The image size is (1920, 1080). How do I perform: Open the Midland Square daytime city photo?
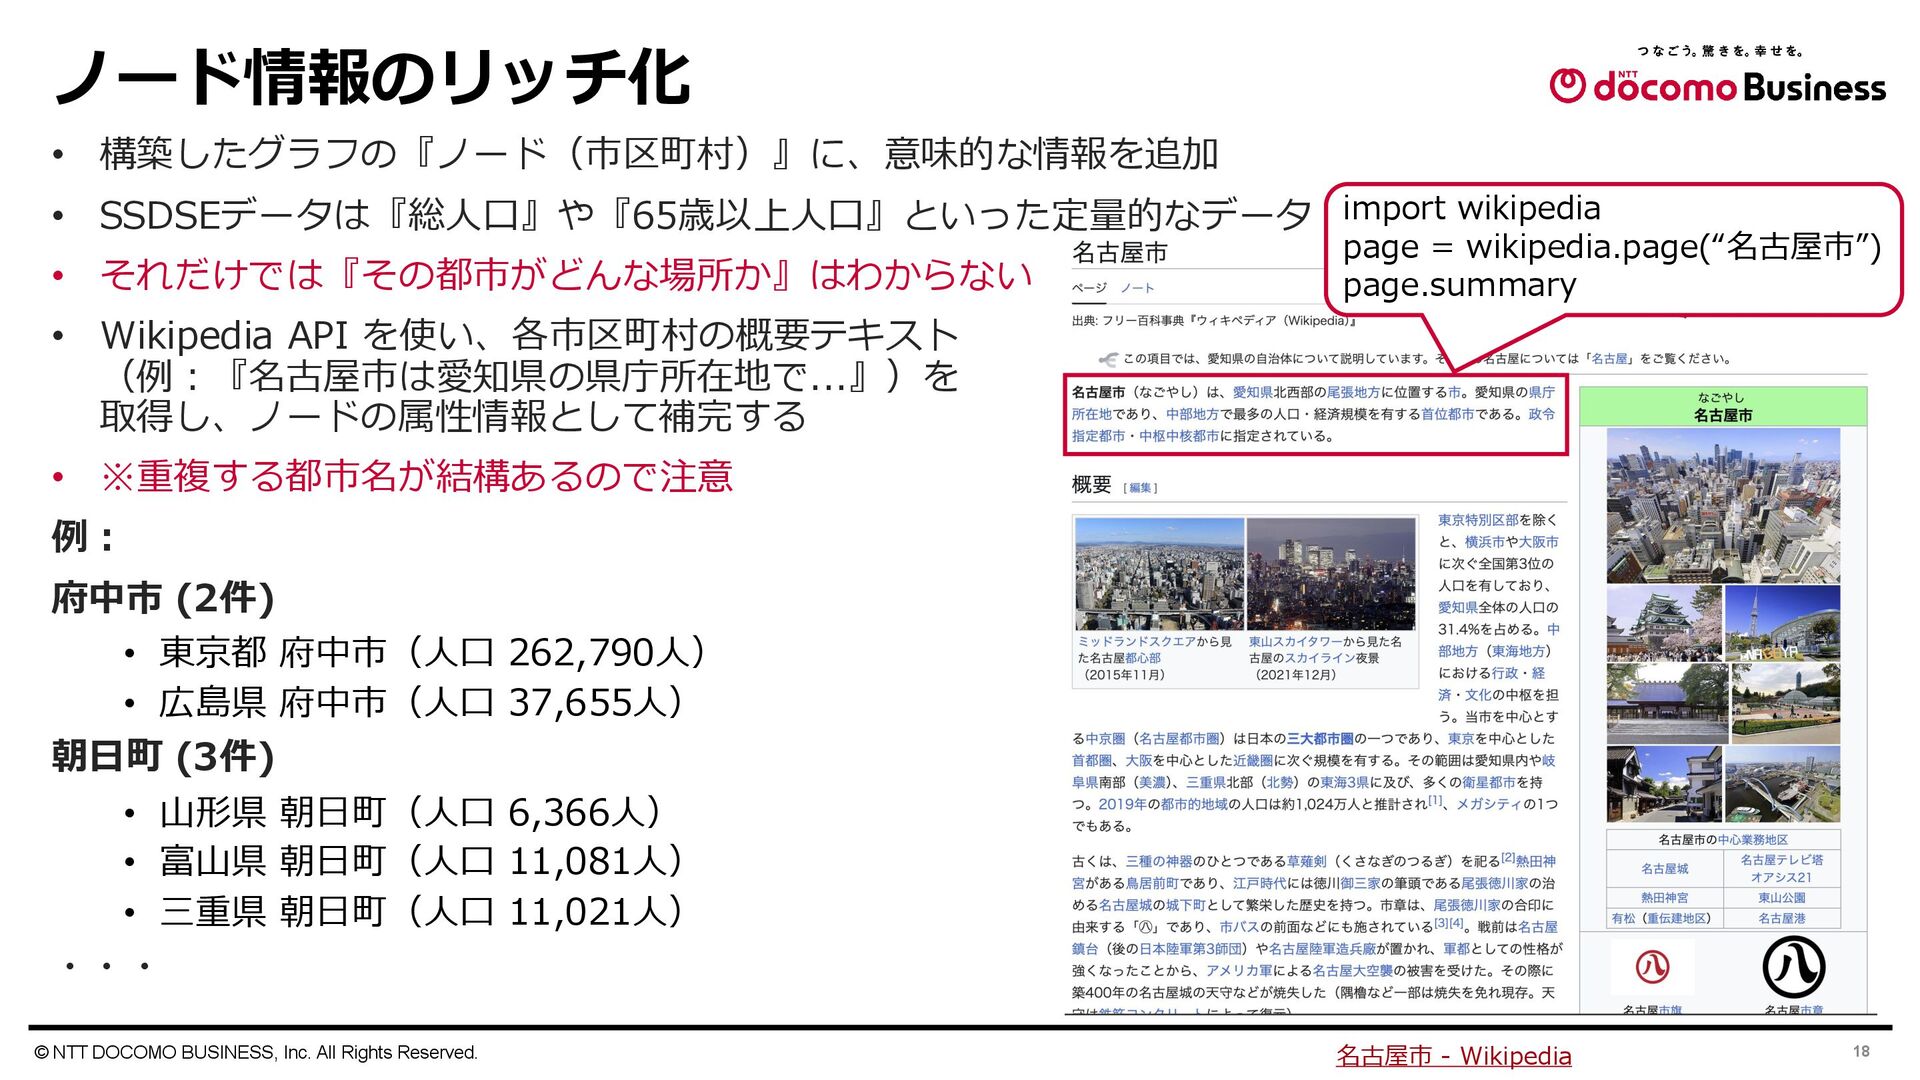click(1158, 574)
